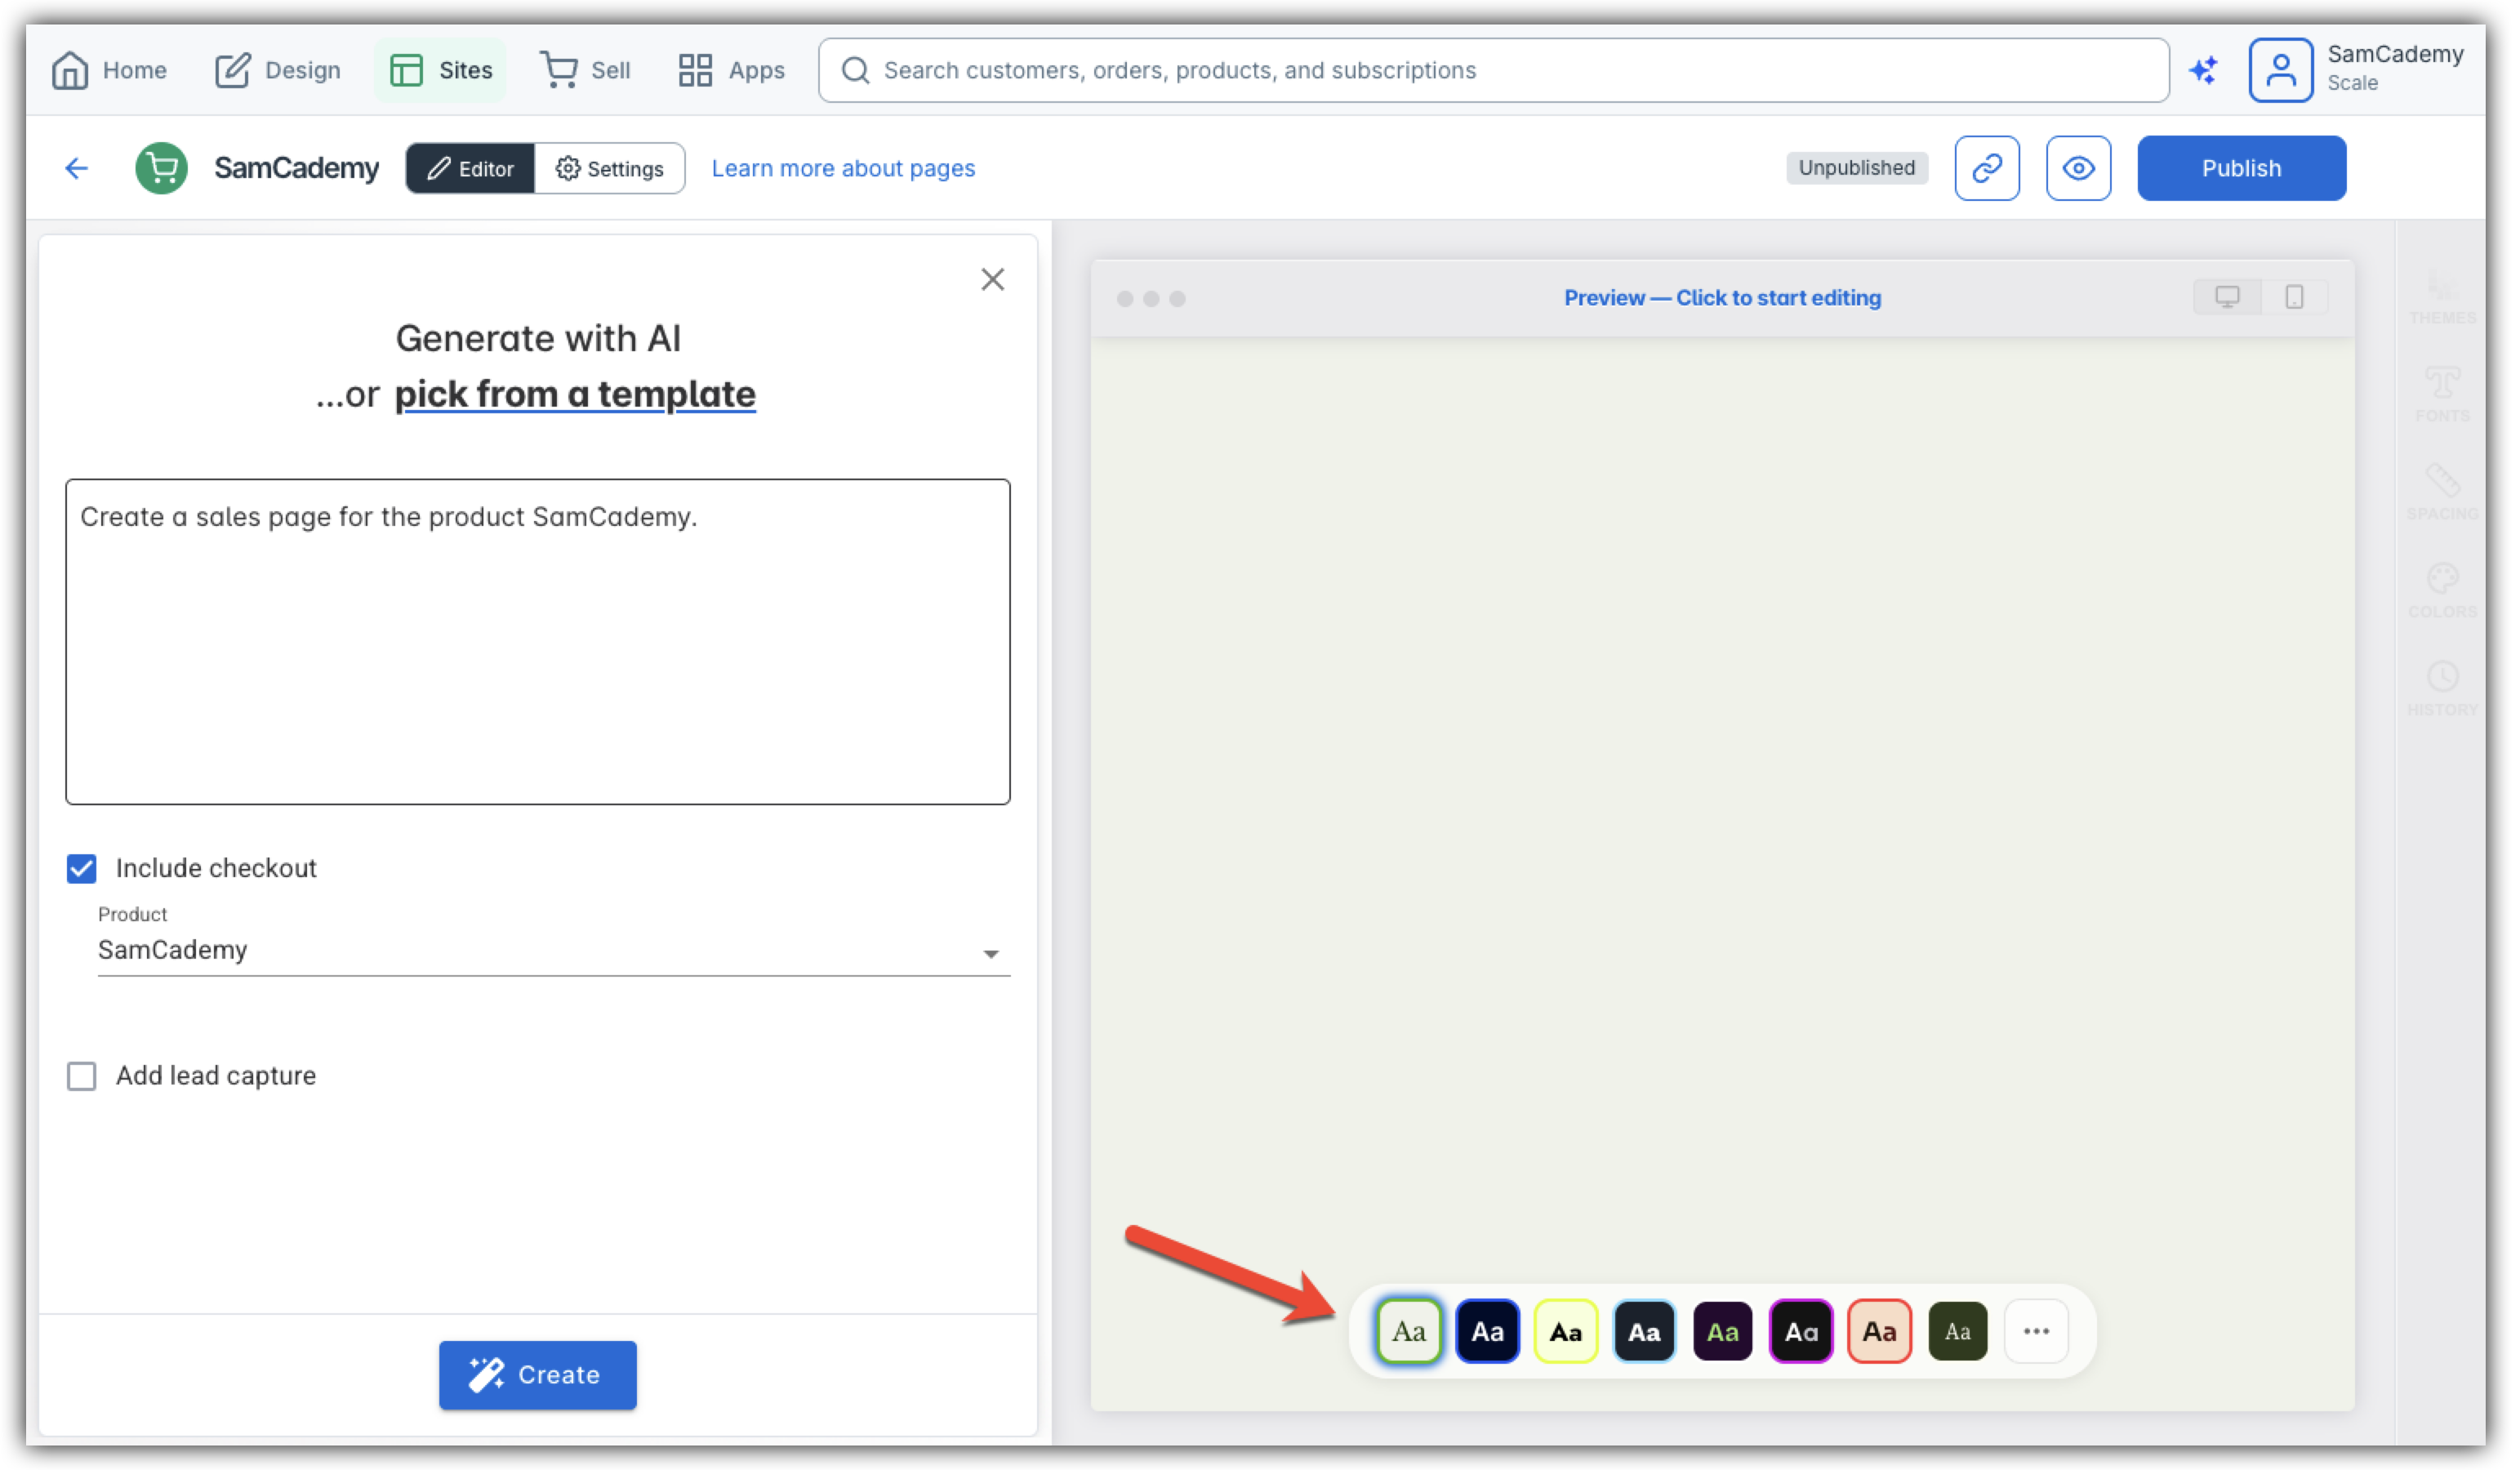The image size is (2520, 1470).
Task: Uncheck the Include checkout checkbox
Action: 82,868
